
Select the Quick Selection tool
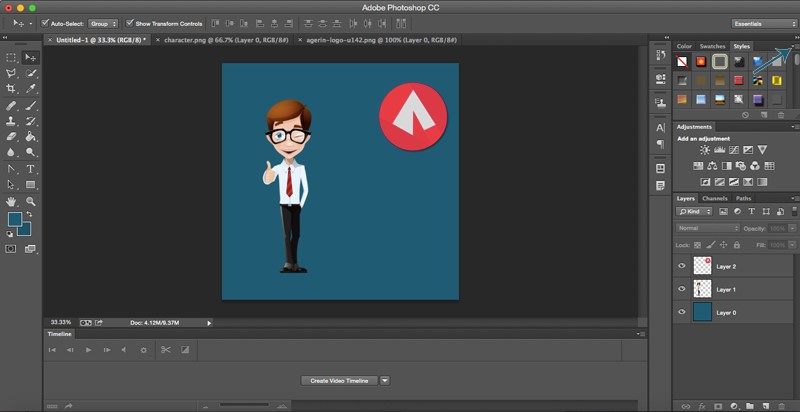pos(31,73)
